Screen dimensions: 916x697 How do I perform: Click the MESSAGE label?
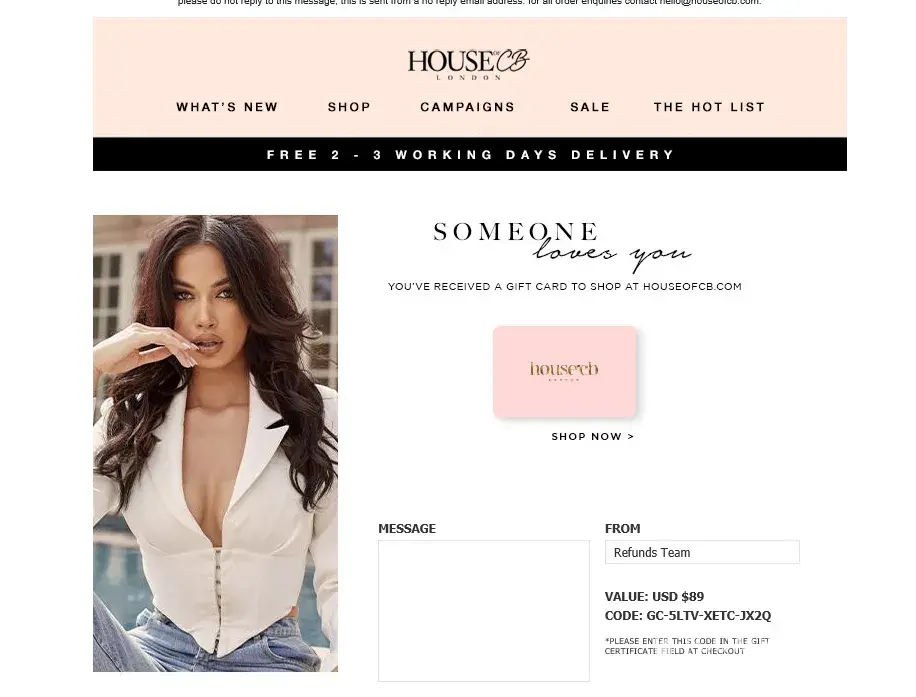coord(407,529)
